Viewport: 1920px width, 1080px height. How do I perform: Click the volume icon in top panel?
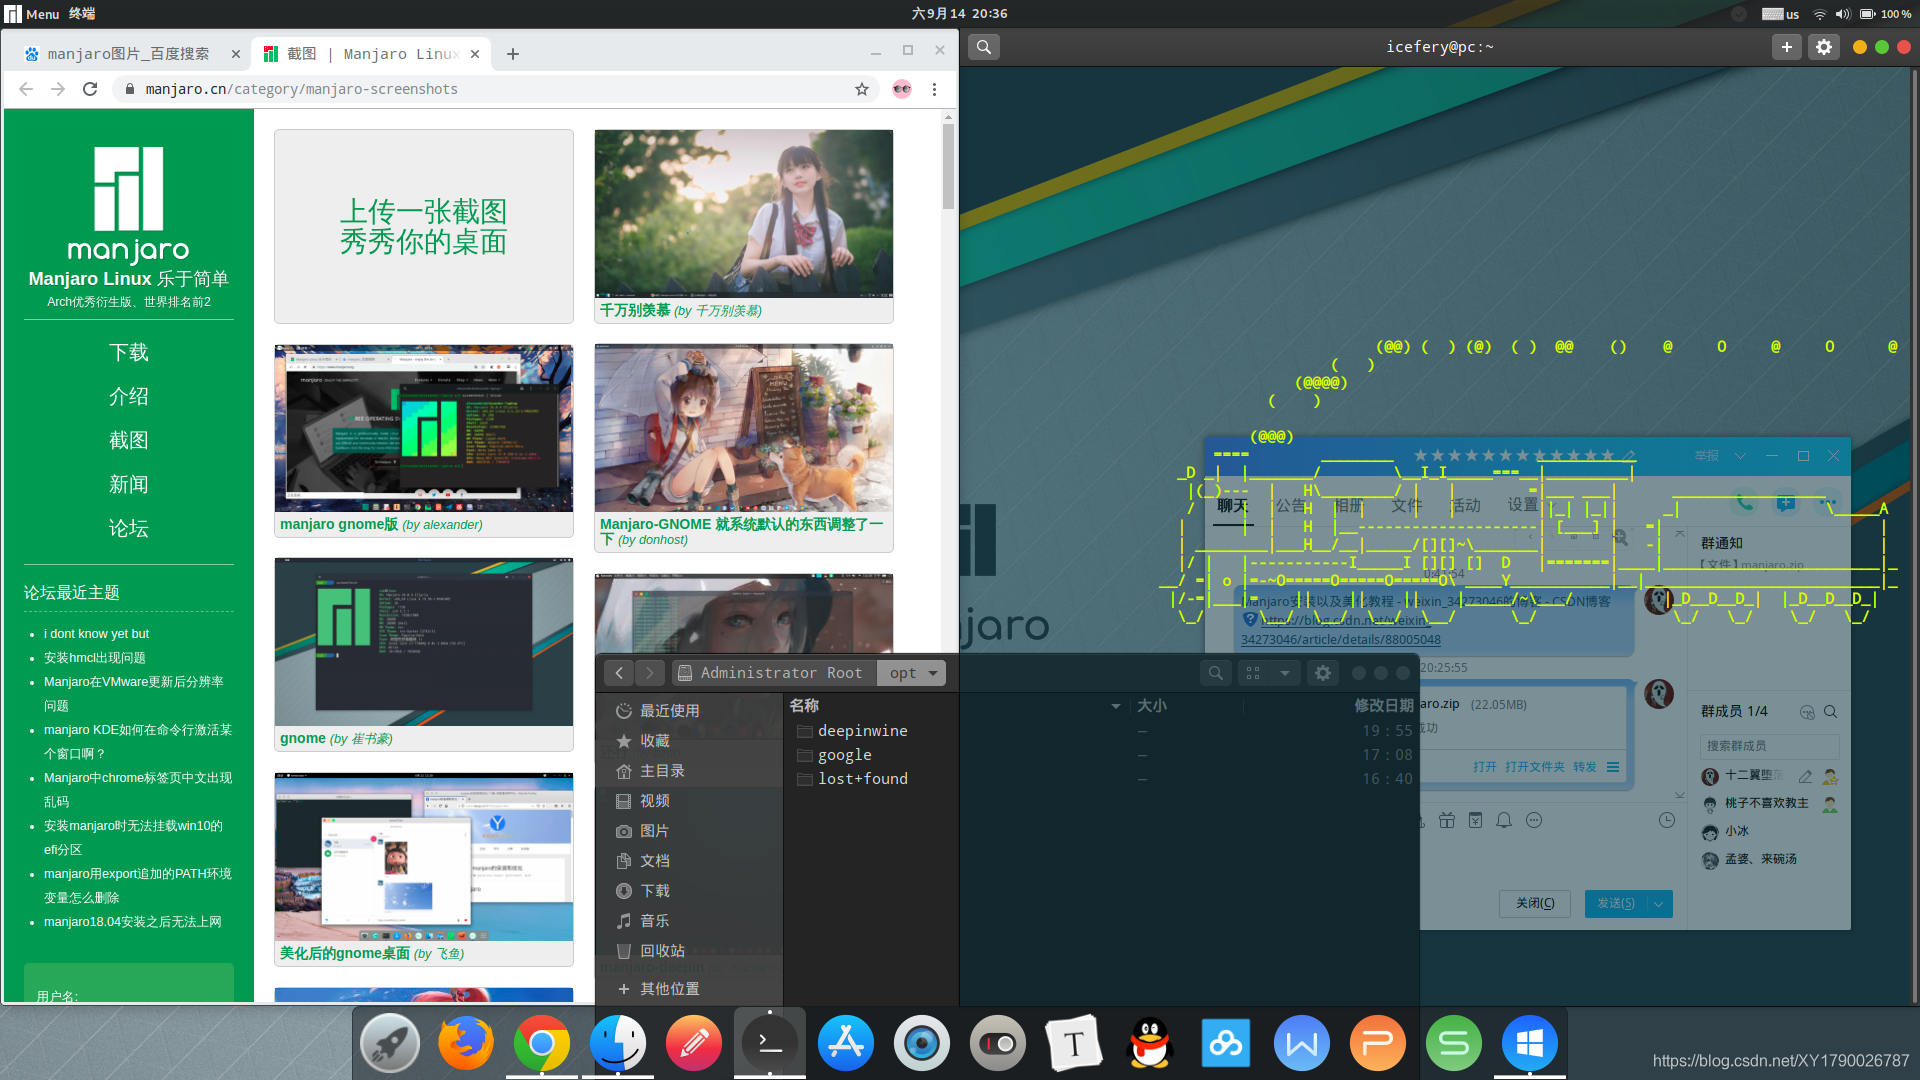[x=1842, y=14]
